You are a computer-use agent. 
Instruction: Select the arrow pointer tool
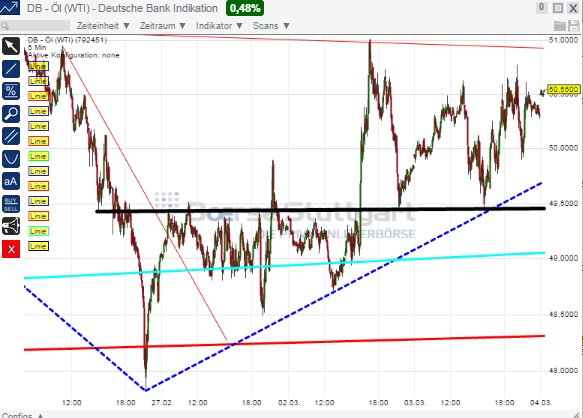11,46
